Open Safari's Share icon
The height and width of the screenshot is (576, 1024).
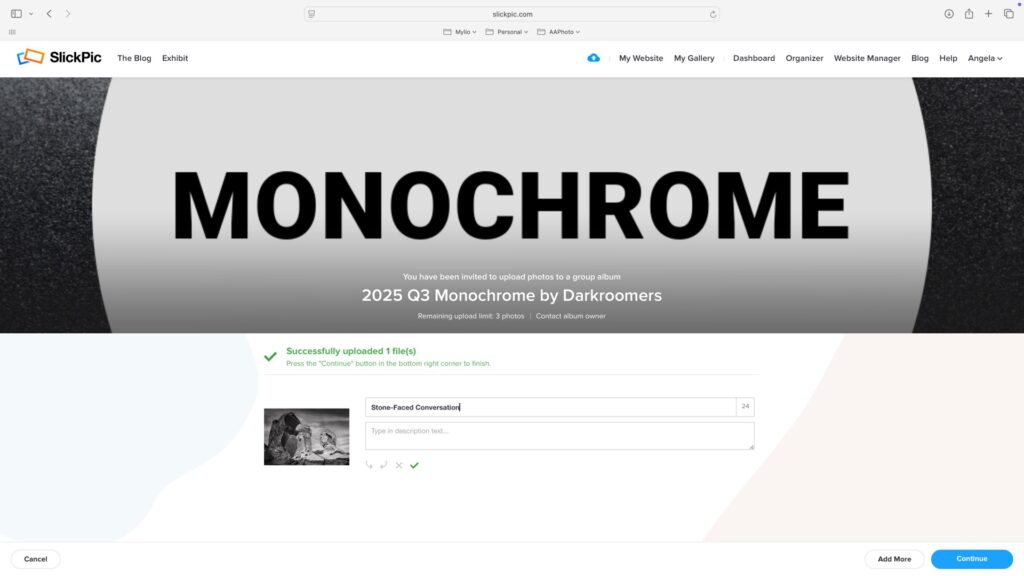coord(968,14)
